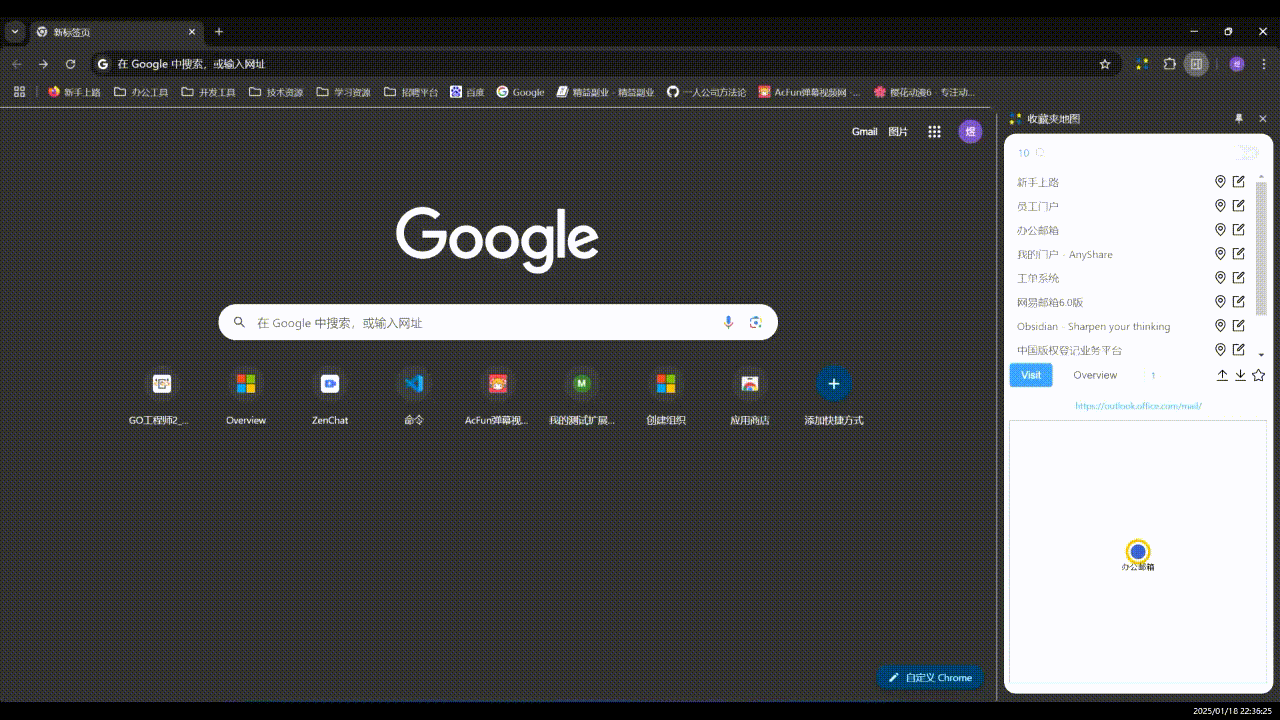
Task: Click the pin icon for 中国版权登记业务平台
Action: [1220, 350]
